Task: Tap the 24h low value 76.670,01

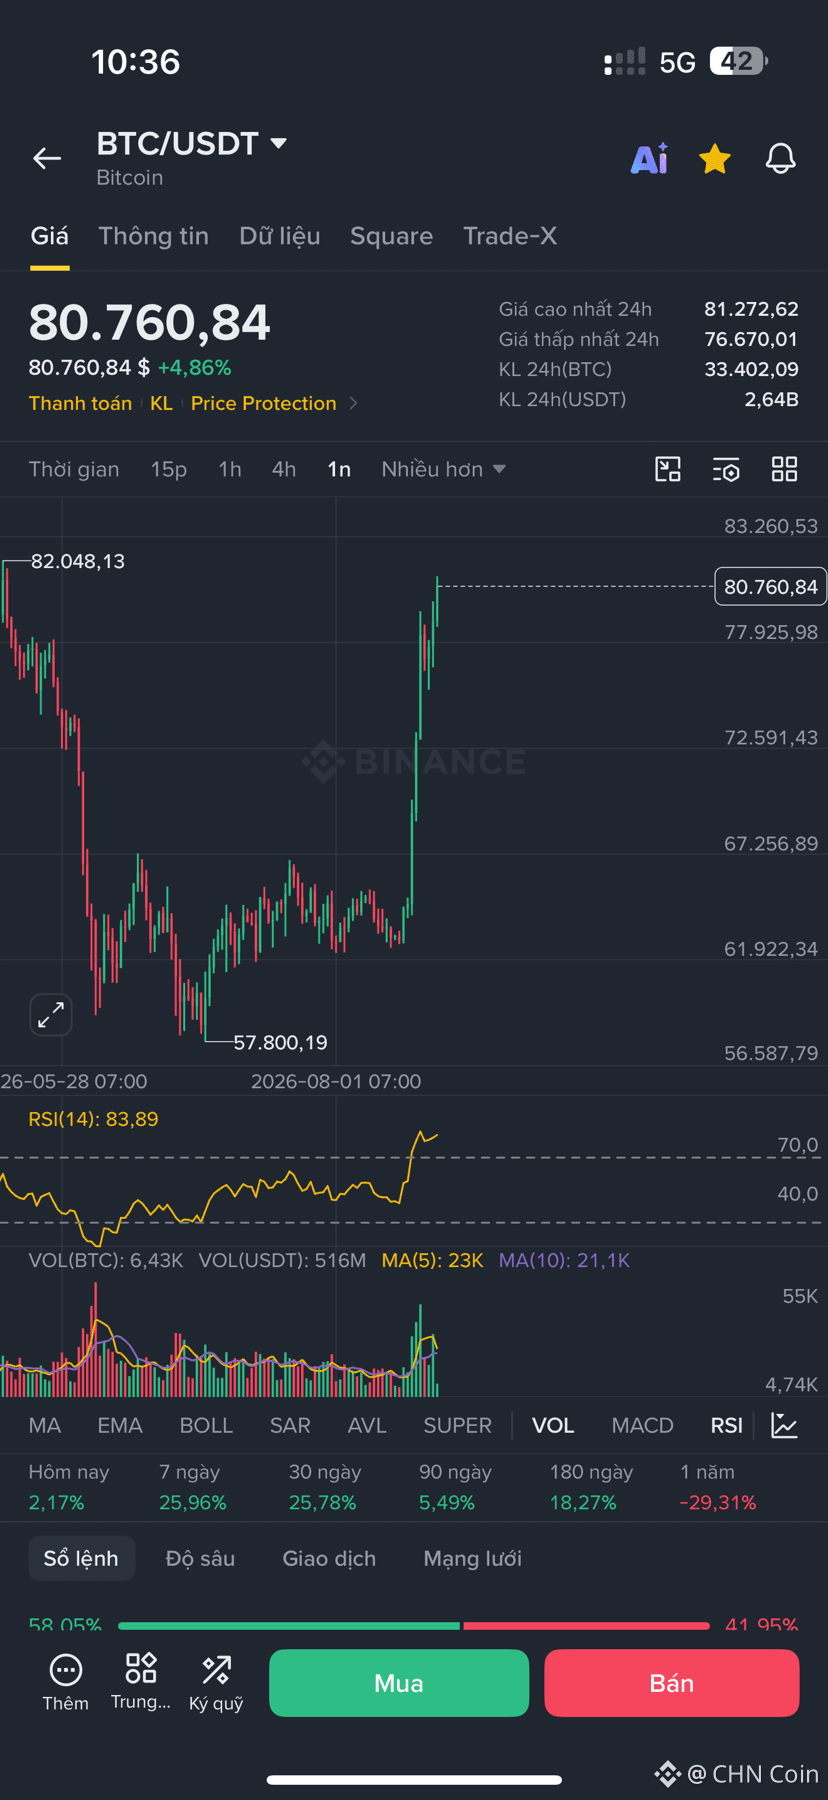Action: 751,339
